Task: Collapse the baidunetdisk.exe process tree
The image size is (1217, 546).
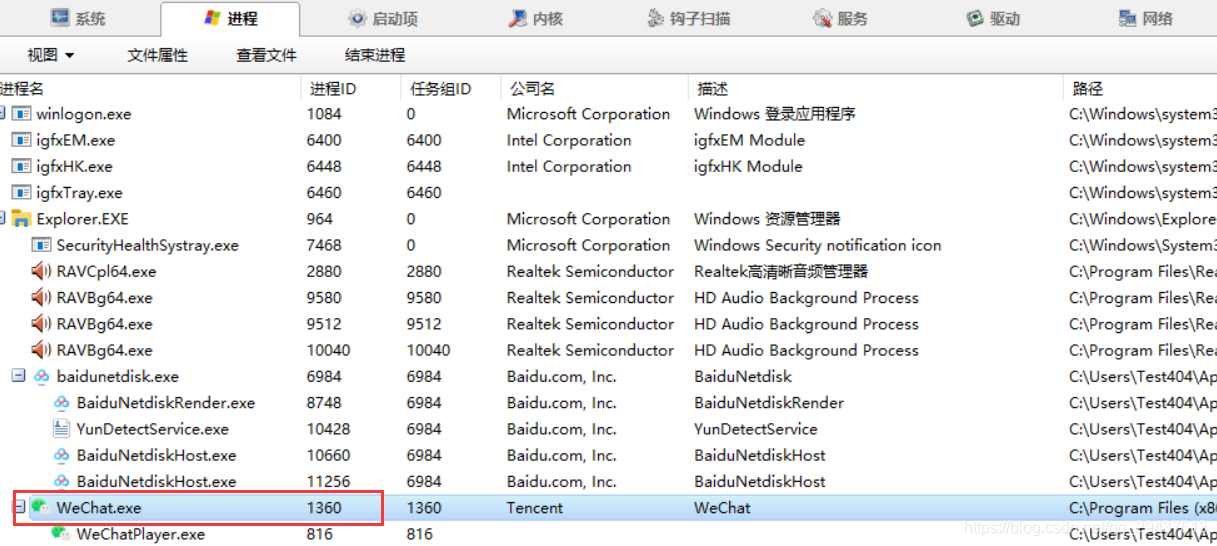Action: 17,377
